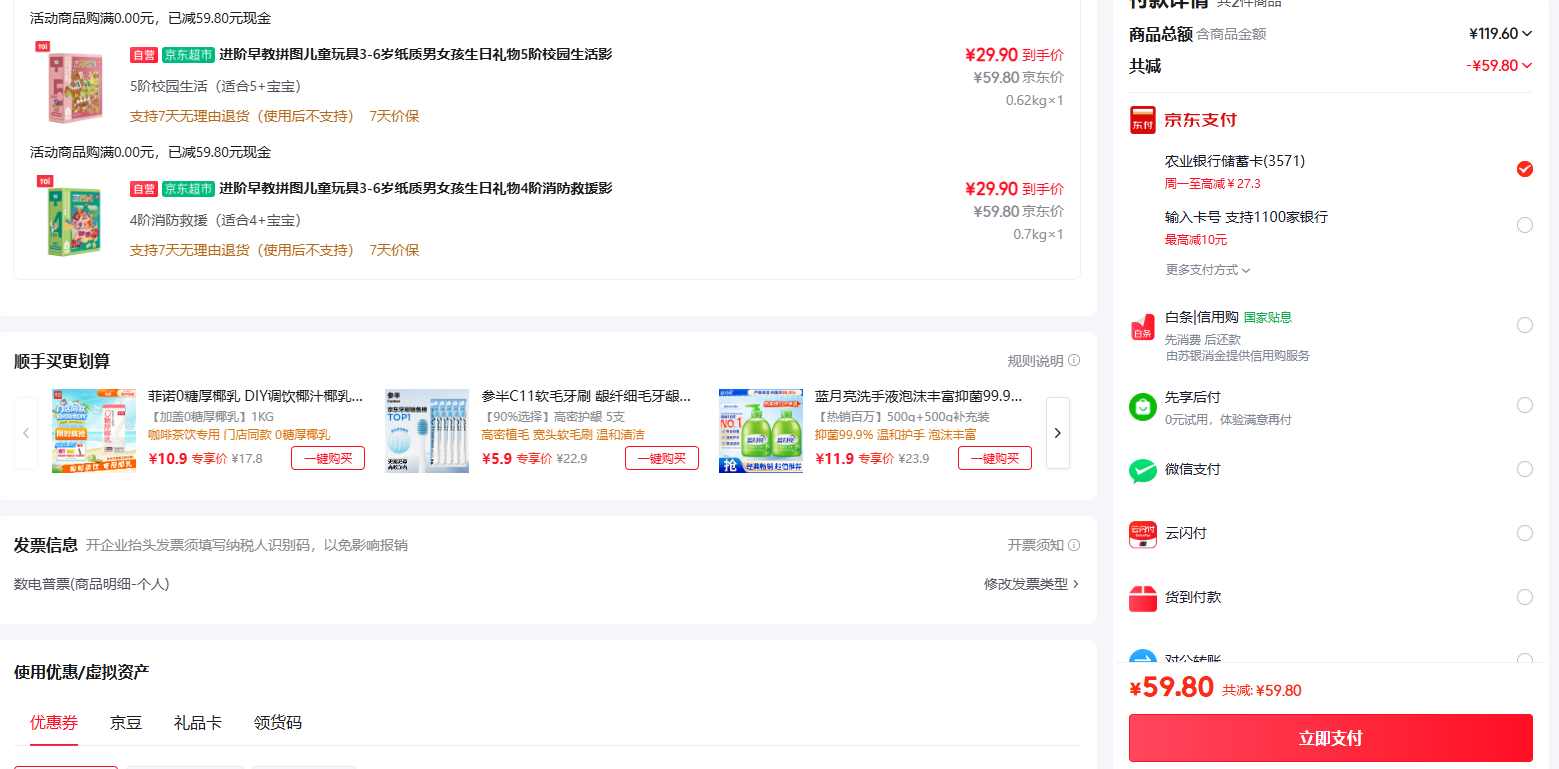Click 0.7kg×1 quantity text
The height and width of the screenshot is (769, 1559).
point(1039,235)
